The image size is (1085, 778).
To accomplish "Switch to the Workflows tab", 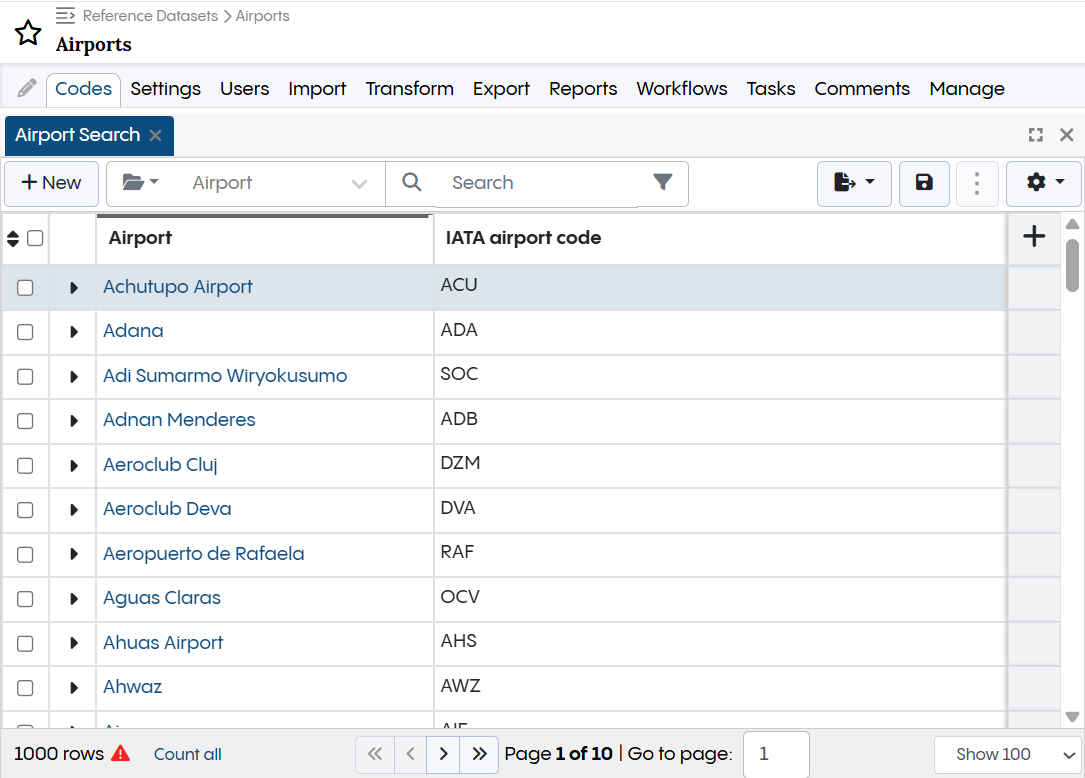I will point(681,88).
